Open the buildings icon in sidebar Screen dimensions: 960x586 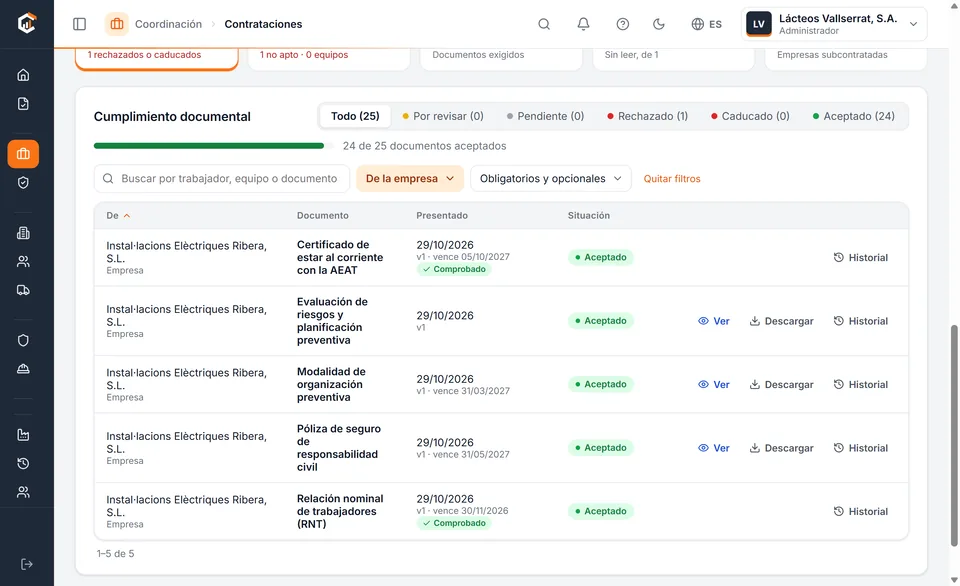[23, 233]
